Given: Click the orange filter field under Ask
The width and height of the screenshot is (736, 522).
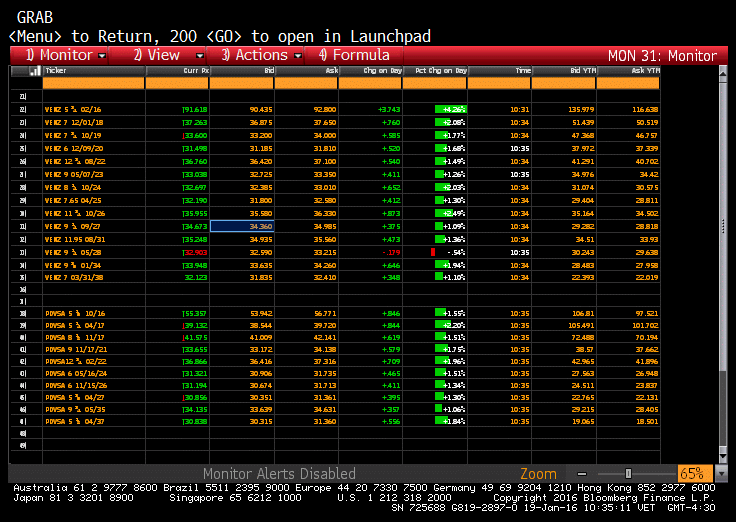Looking at the screenshot, I should point(306,84).
